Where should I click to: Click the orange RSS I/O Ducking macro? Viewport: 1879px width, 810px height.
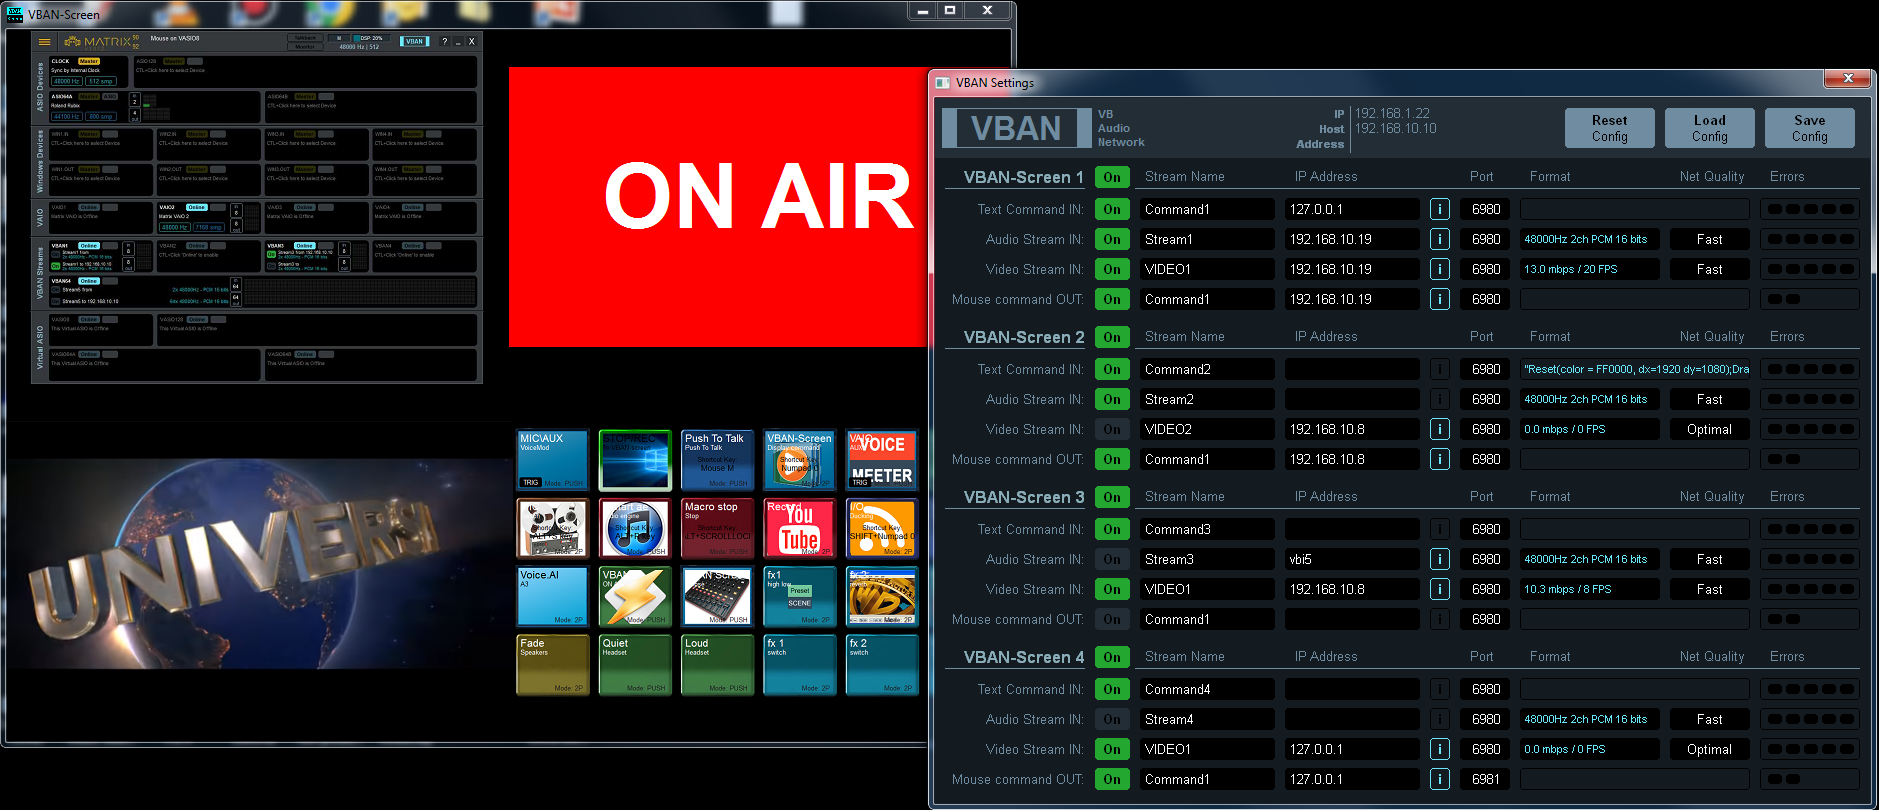(881, 528)
